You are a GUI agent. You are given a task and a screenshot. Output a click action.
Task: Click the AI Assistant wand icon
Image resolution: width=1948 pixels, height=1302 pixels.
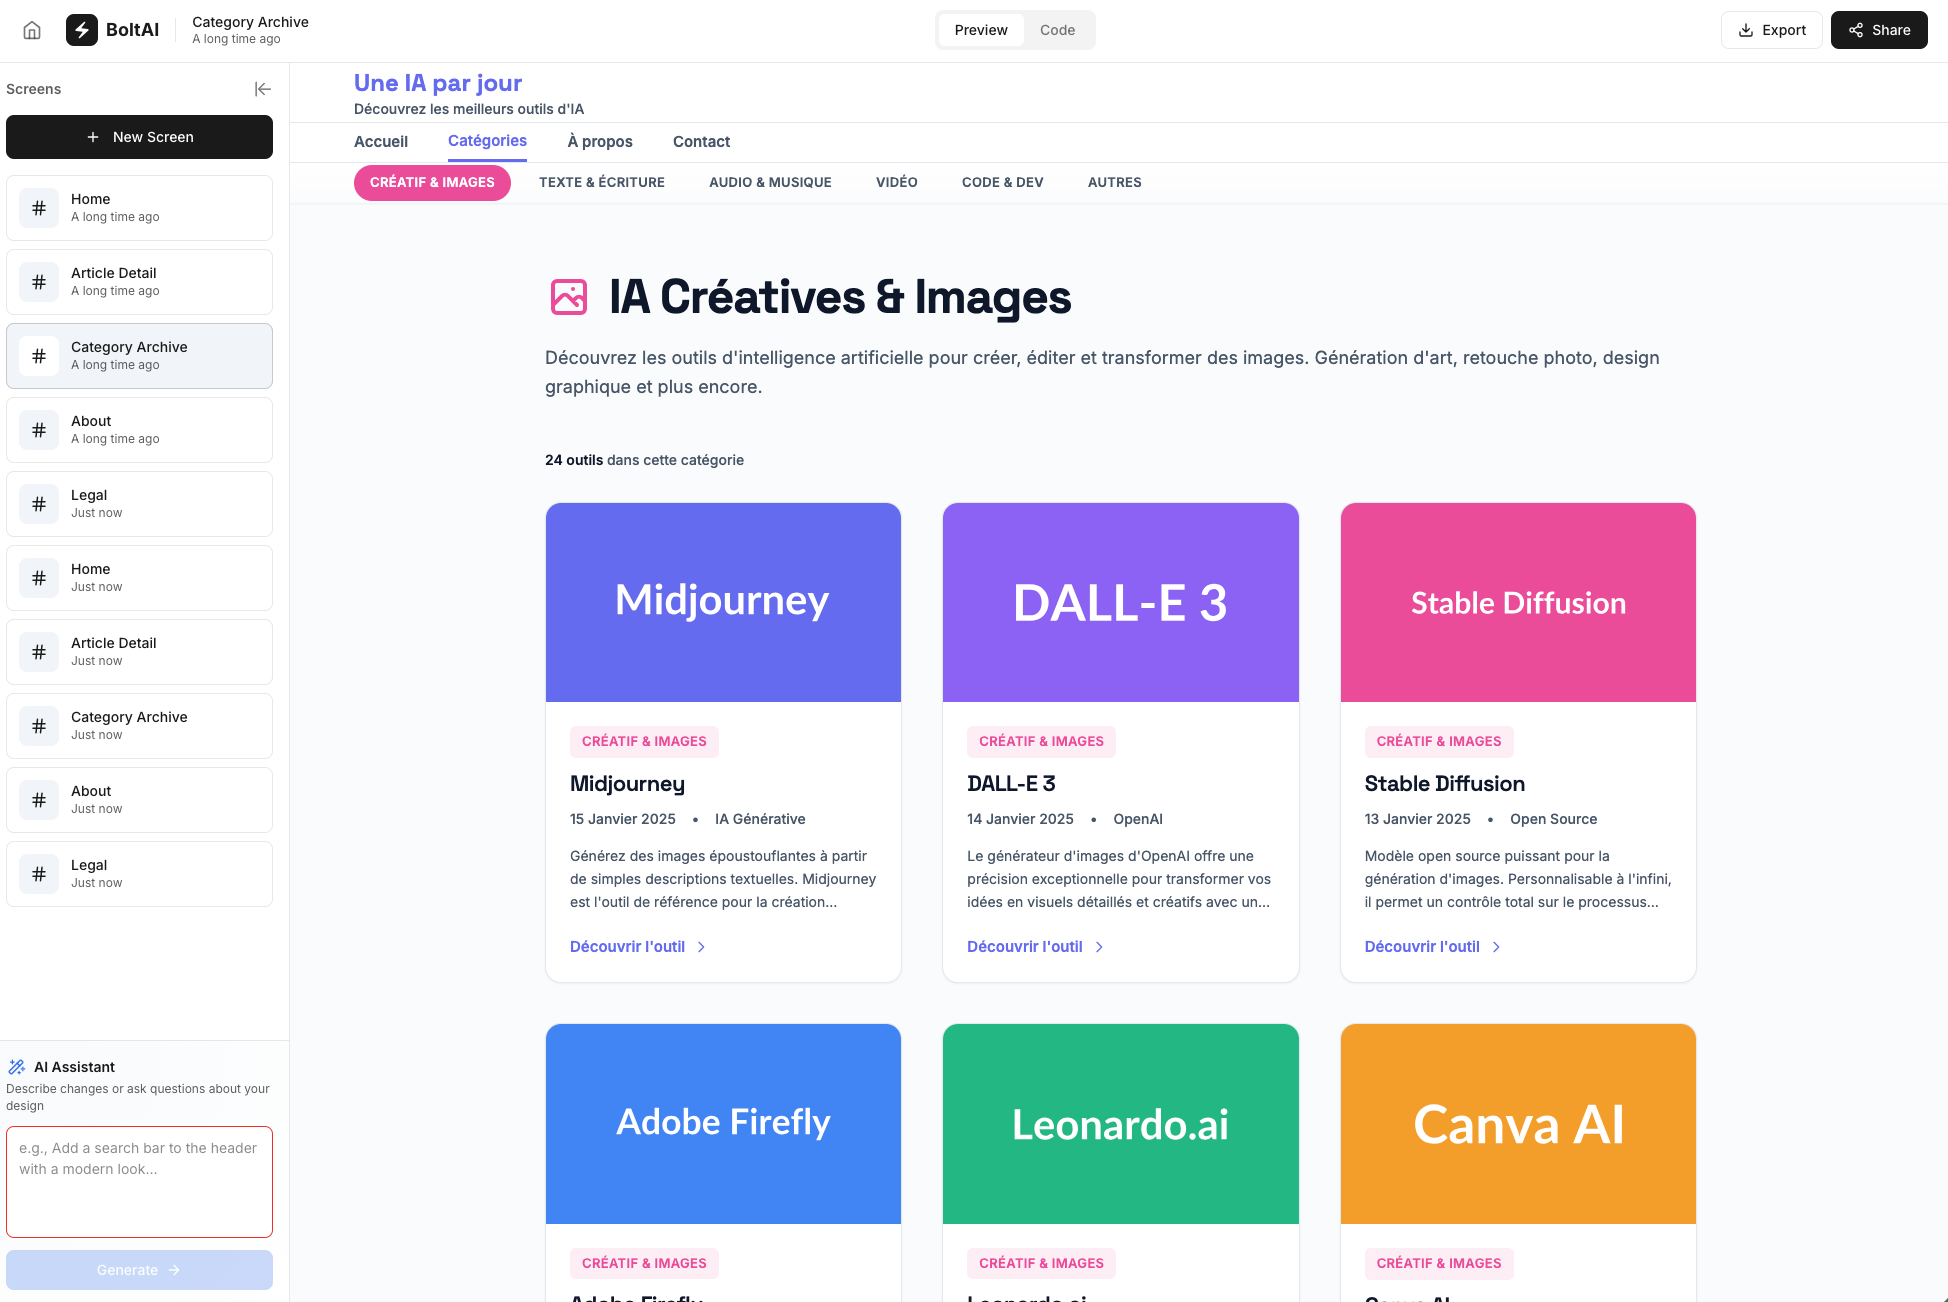click(x=17, y=1067)
